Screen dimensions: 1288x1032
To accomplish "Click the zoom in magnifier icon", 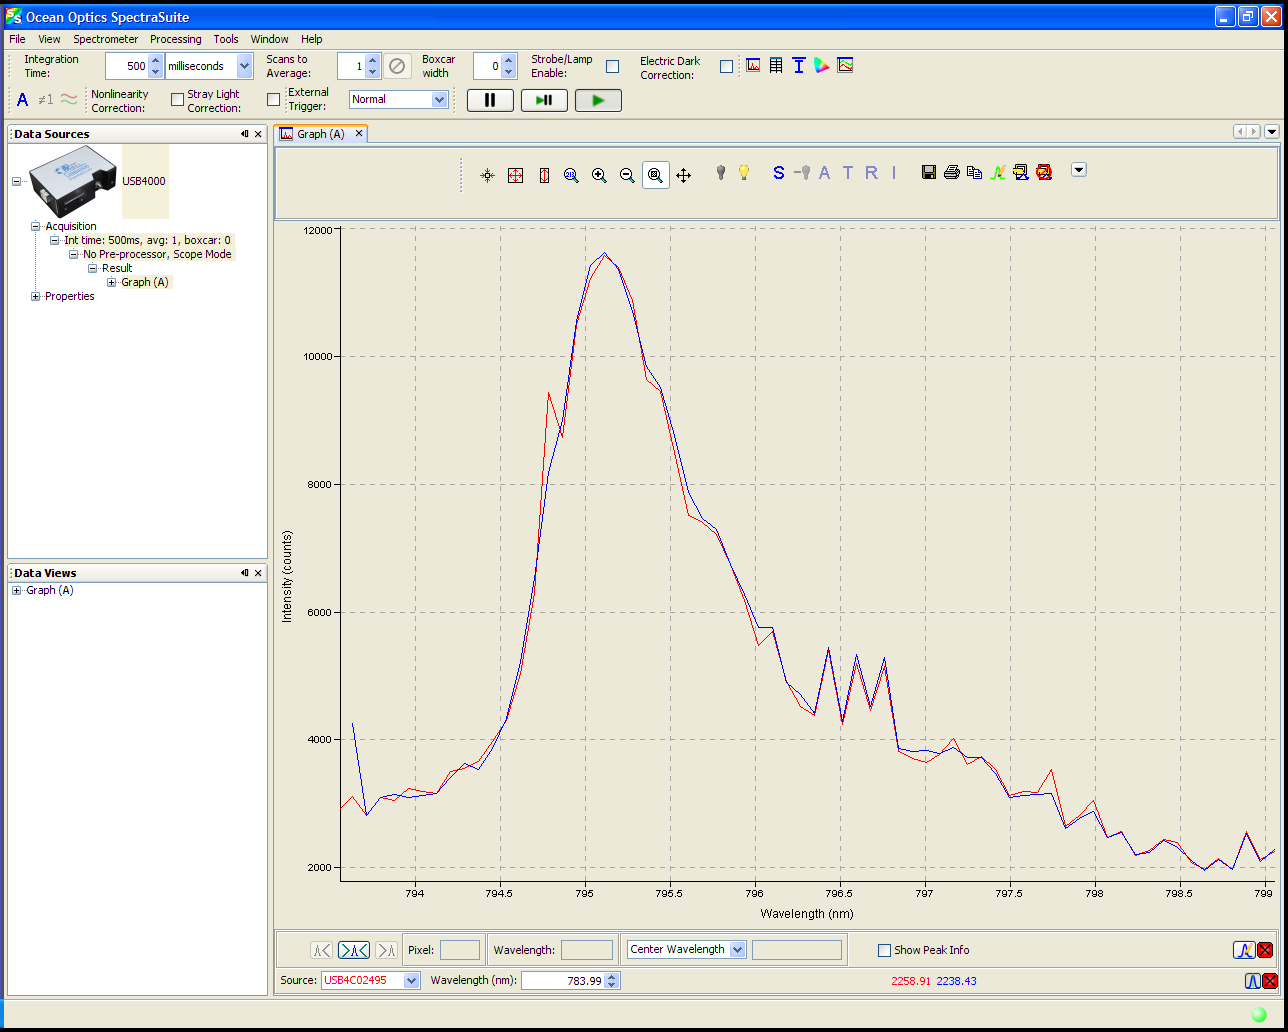I will (x=599, y=175).
